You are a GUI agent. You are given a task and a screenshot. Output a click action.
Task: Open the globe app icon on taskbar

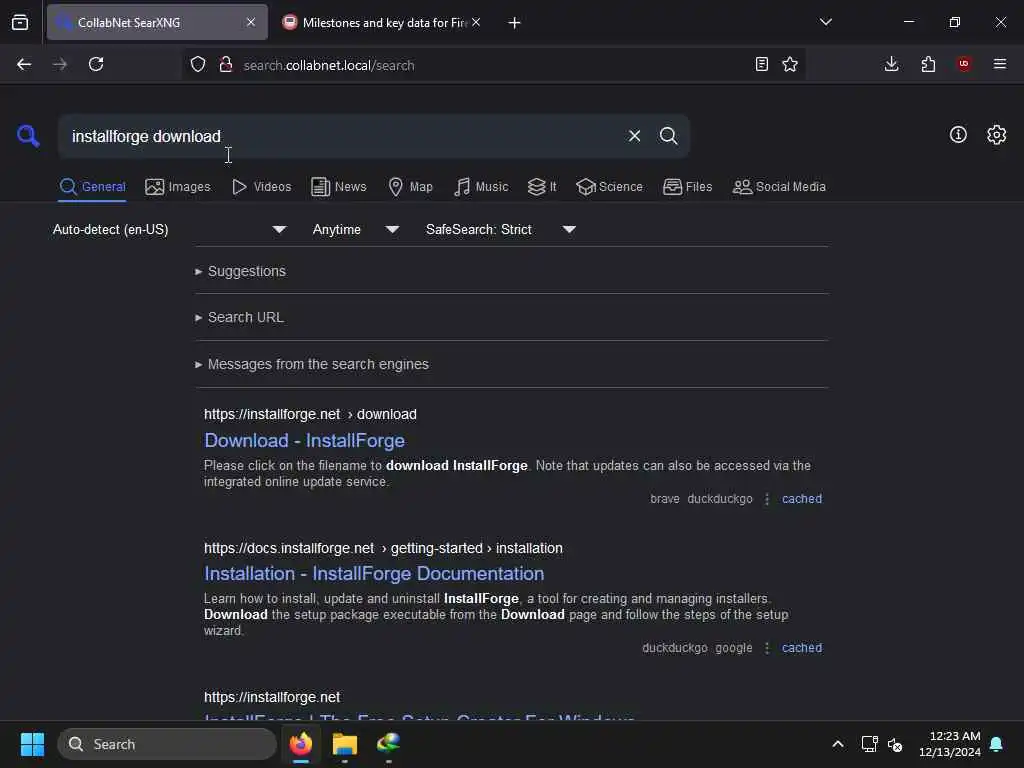coord(388,744)
